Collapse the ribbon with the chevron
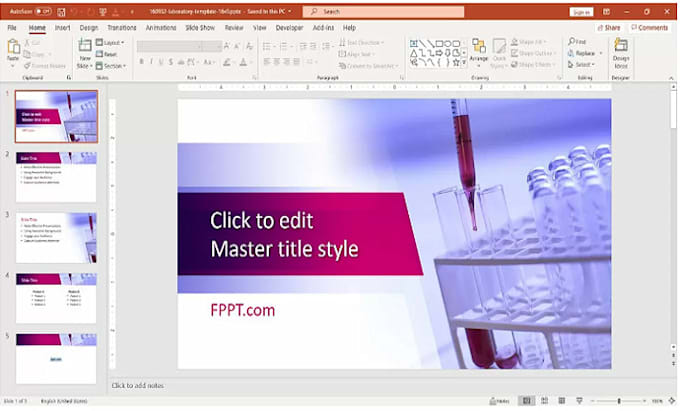The width and height of the screenshot is (680, 411). [x=671, y=78]
